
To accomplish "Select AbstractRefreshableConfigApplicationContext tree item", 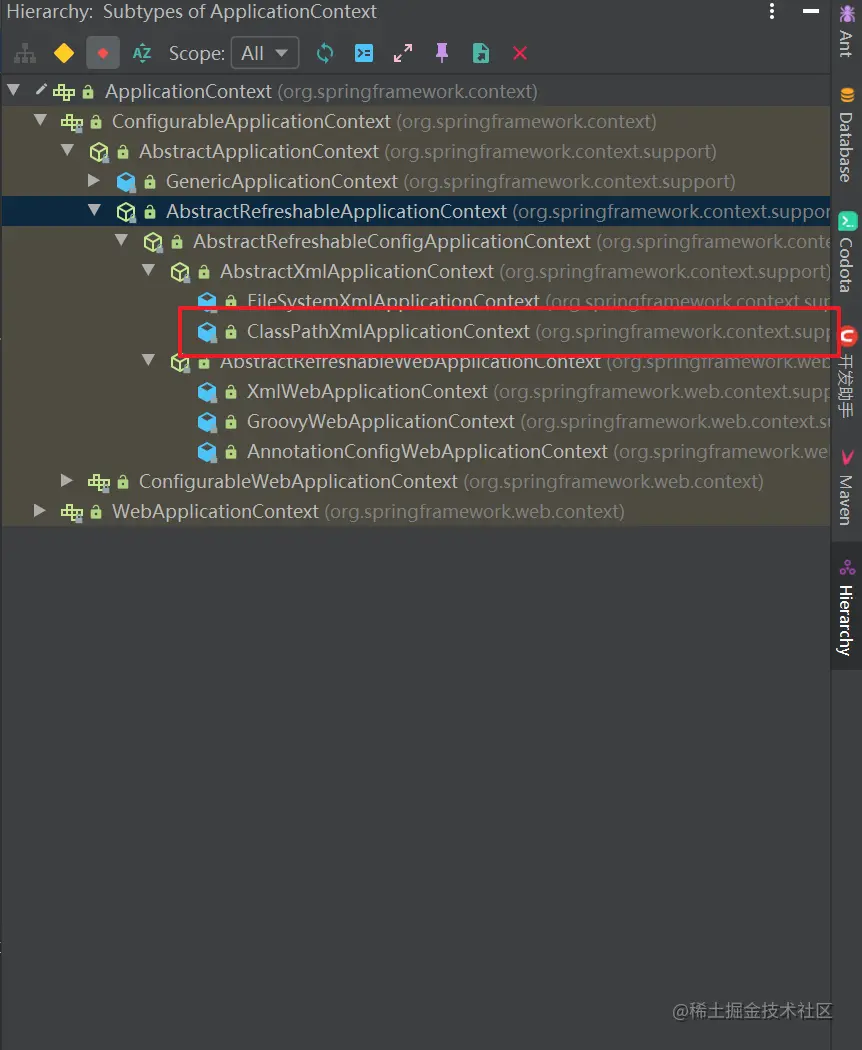I will (415, 241).
